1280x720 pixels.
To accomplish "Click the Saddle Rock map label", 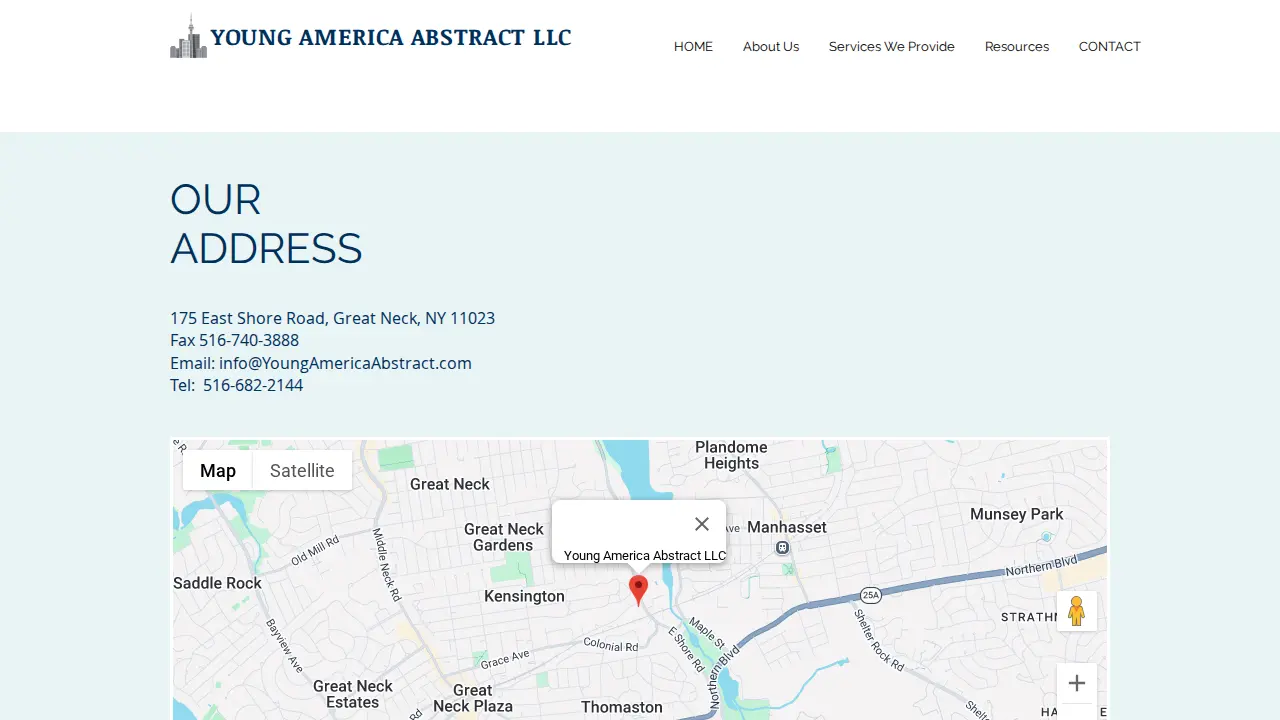I will pos(217,583).
